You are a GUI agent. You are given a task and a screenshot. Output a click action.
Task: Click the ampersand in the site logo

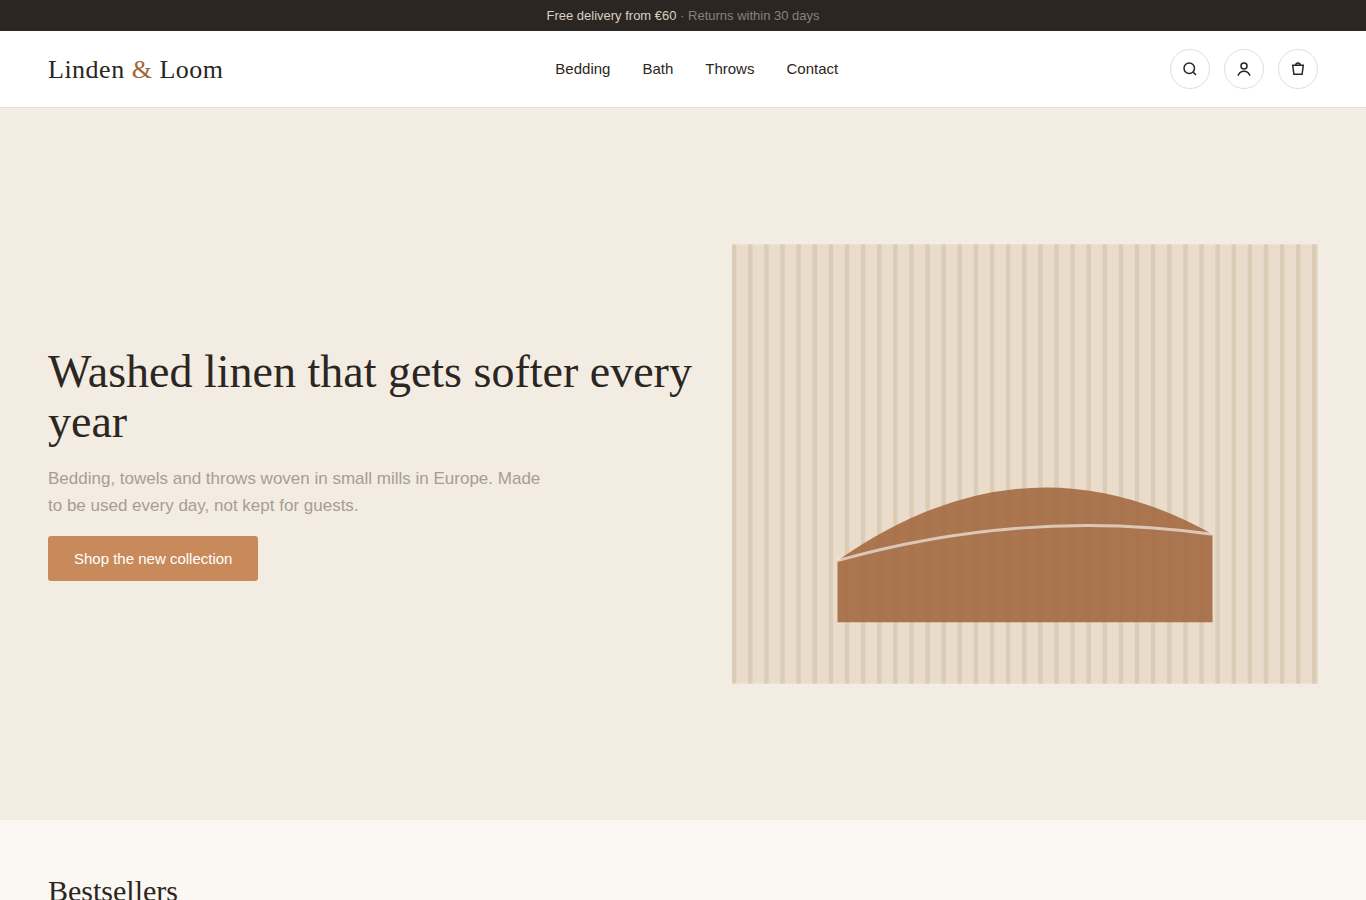click(142, 69)
